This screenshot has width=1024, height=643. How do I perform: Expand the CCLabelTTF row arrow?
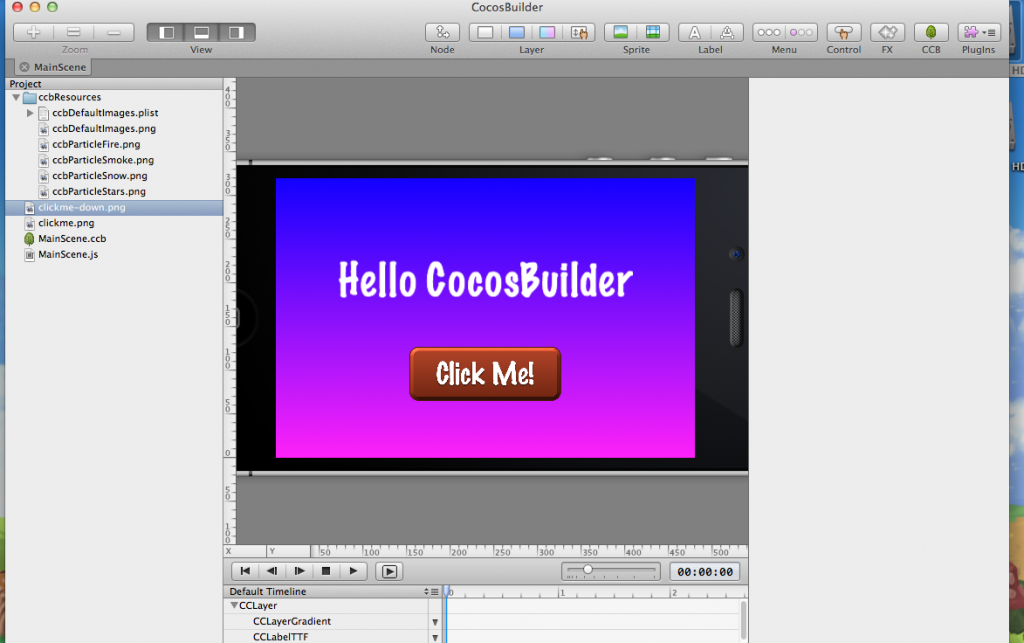click(435, 638)
